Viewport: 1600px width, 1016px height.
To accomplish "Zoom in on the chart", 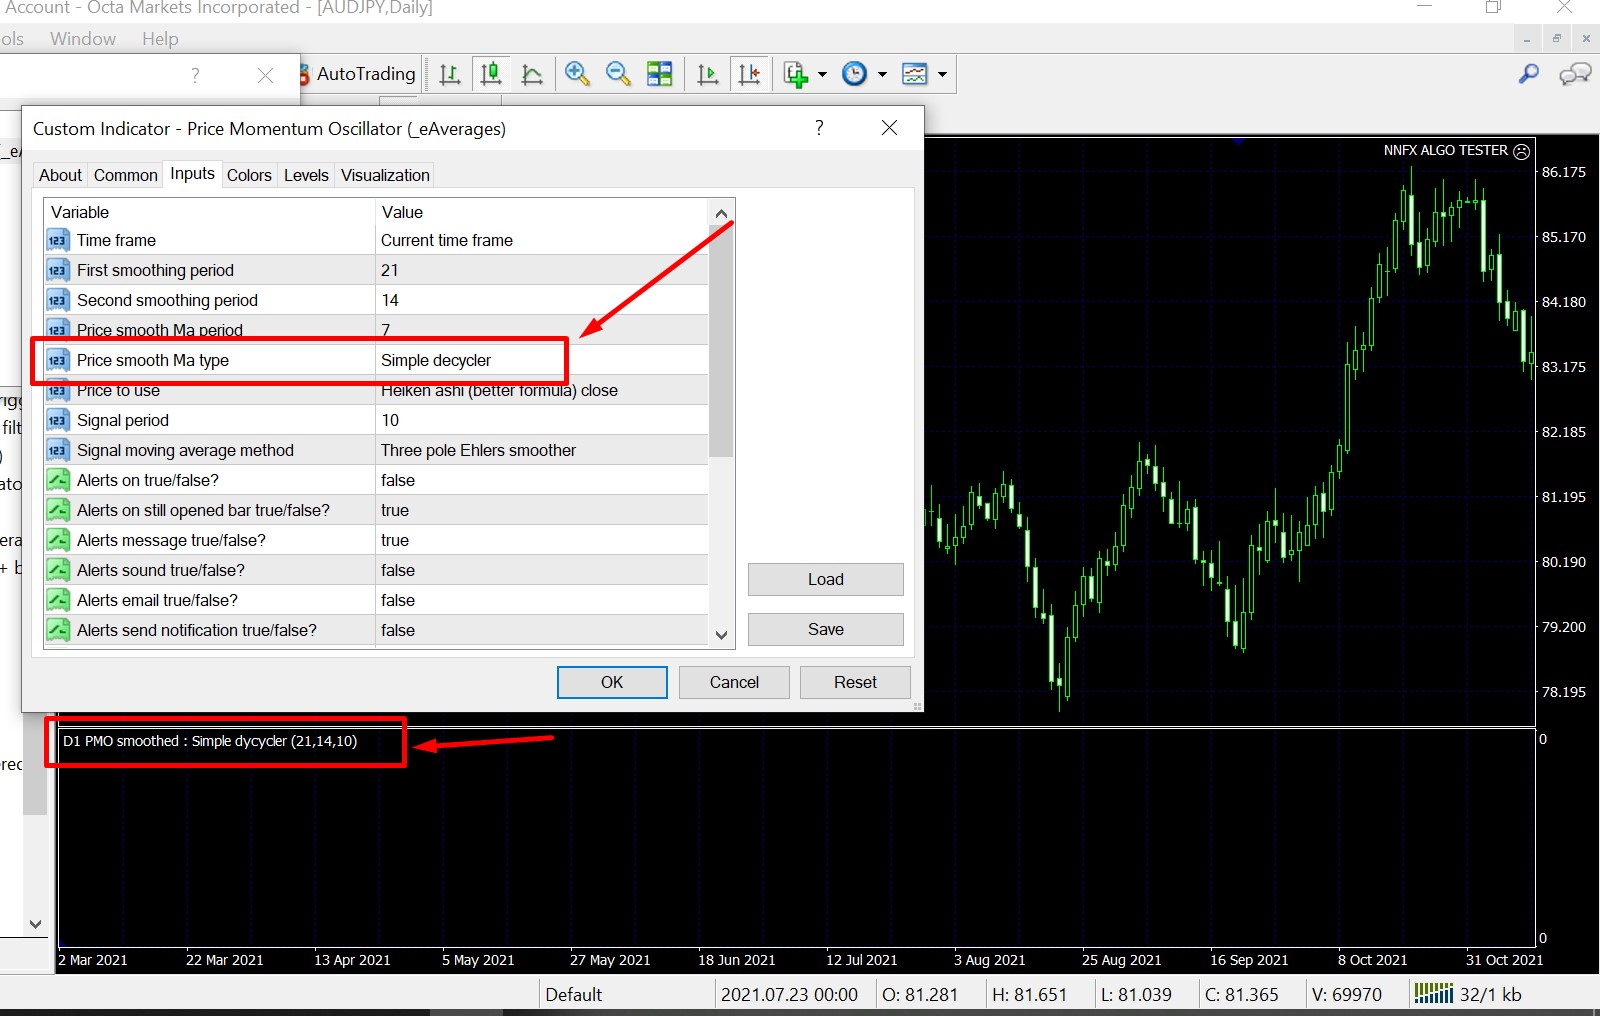I will pos(577,74).
